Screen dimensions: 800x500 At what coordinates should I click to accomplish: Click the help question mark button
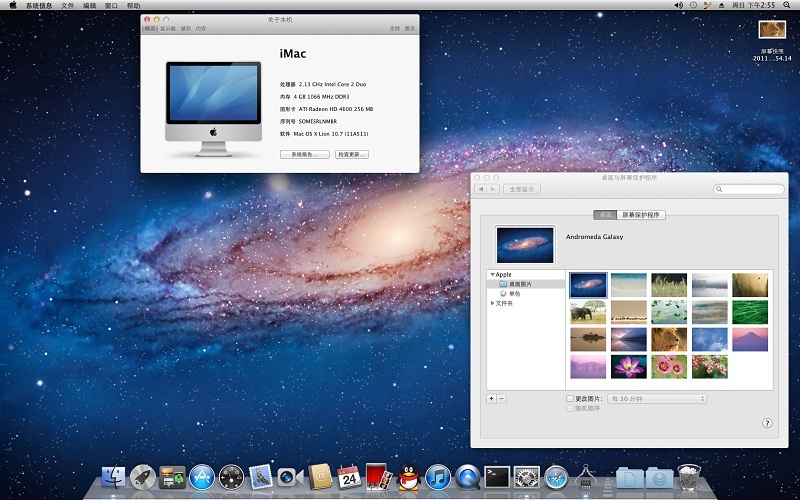[x=767, y=423]
